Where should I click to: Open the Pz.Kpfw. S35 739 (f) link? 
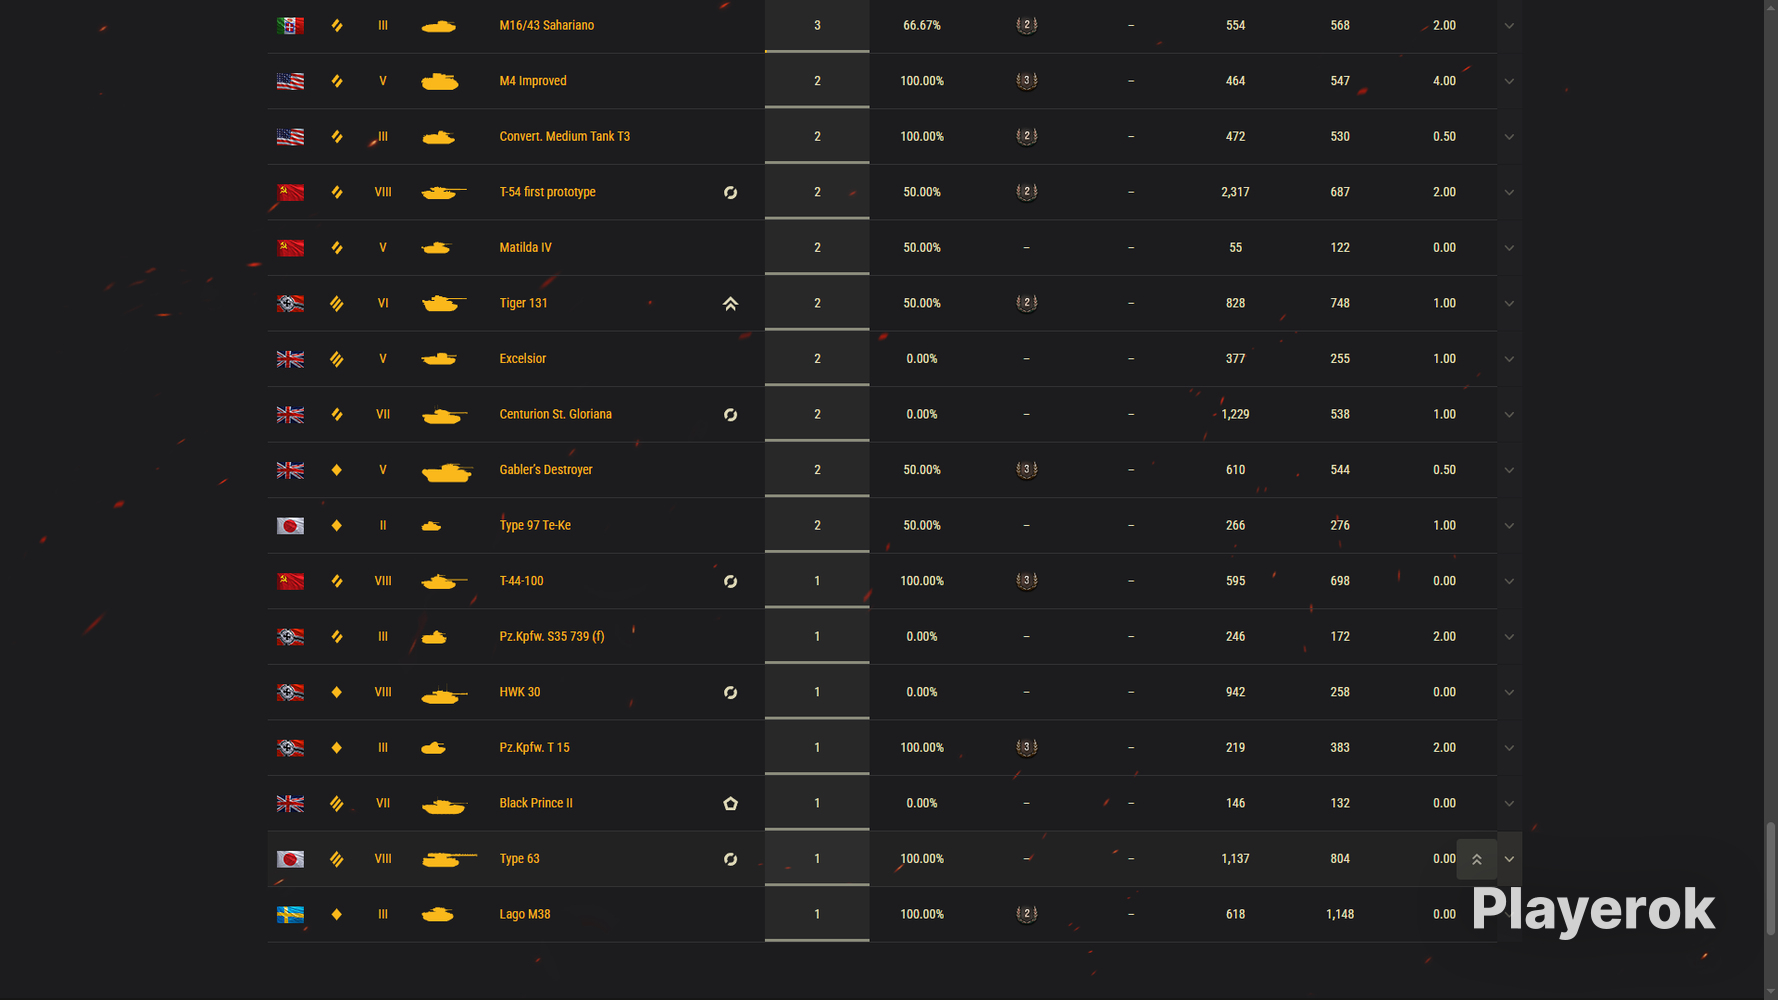click(x=551, y=636)
